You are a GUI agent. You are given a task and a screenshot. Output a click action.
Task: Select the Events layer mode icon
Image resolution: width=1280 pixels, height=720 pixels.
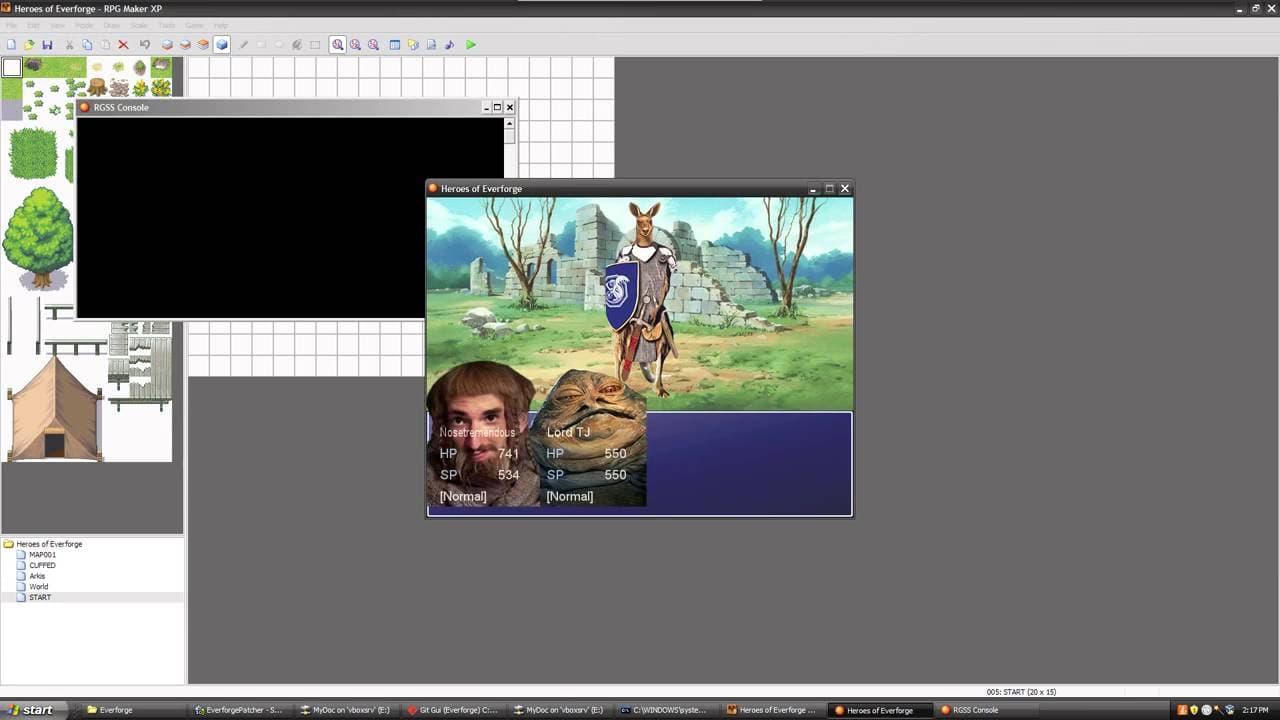click(221, 45)
